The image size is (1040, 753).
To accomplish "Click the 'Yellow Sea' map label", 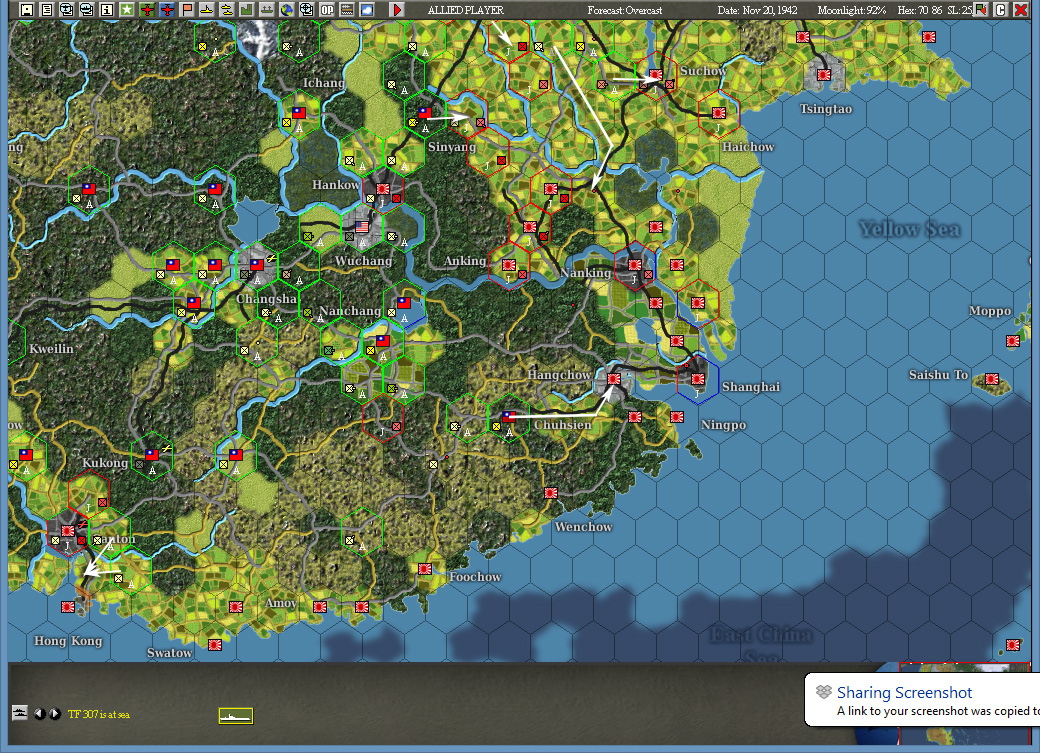I will pyautogui.click(x=909, y=229).
